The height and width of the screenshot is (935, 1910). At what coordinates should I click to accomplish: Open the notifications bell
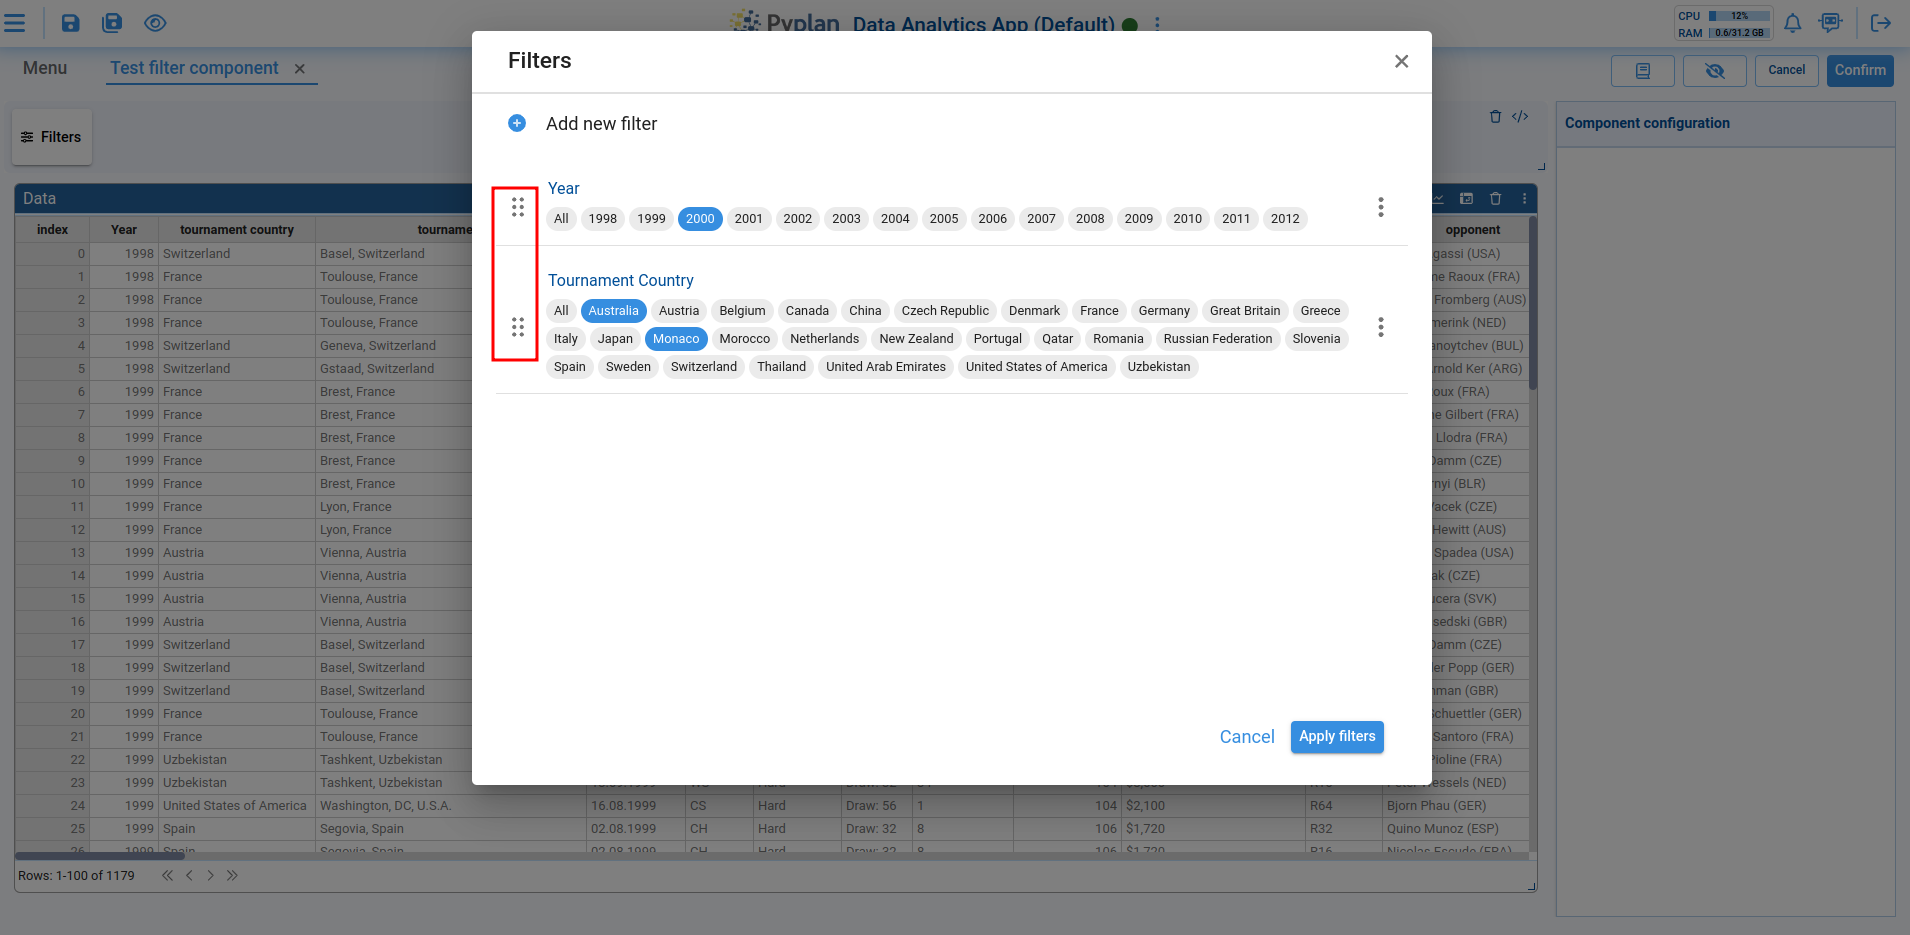(x=1791, y=22)
